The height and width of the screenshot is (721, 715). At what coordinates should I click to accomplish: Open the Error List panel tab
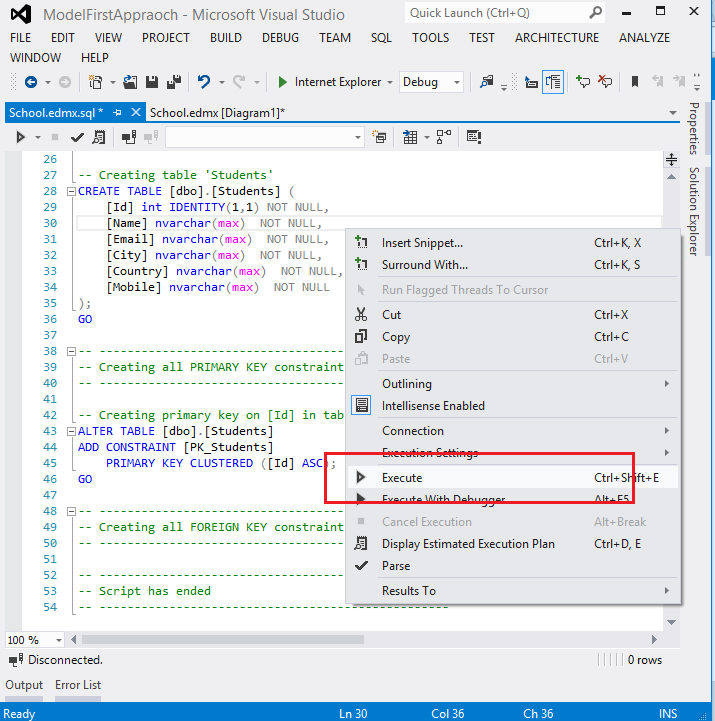coord(78,685)
